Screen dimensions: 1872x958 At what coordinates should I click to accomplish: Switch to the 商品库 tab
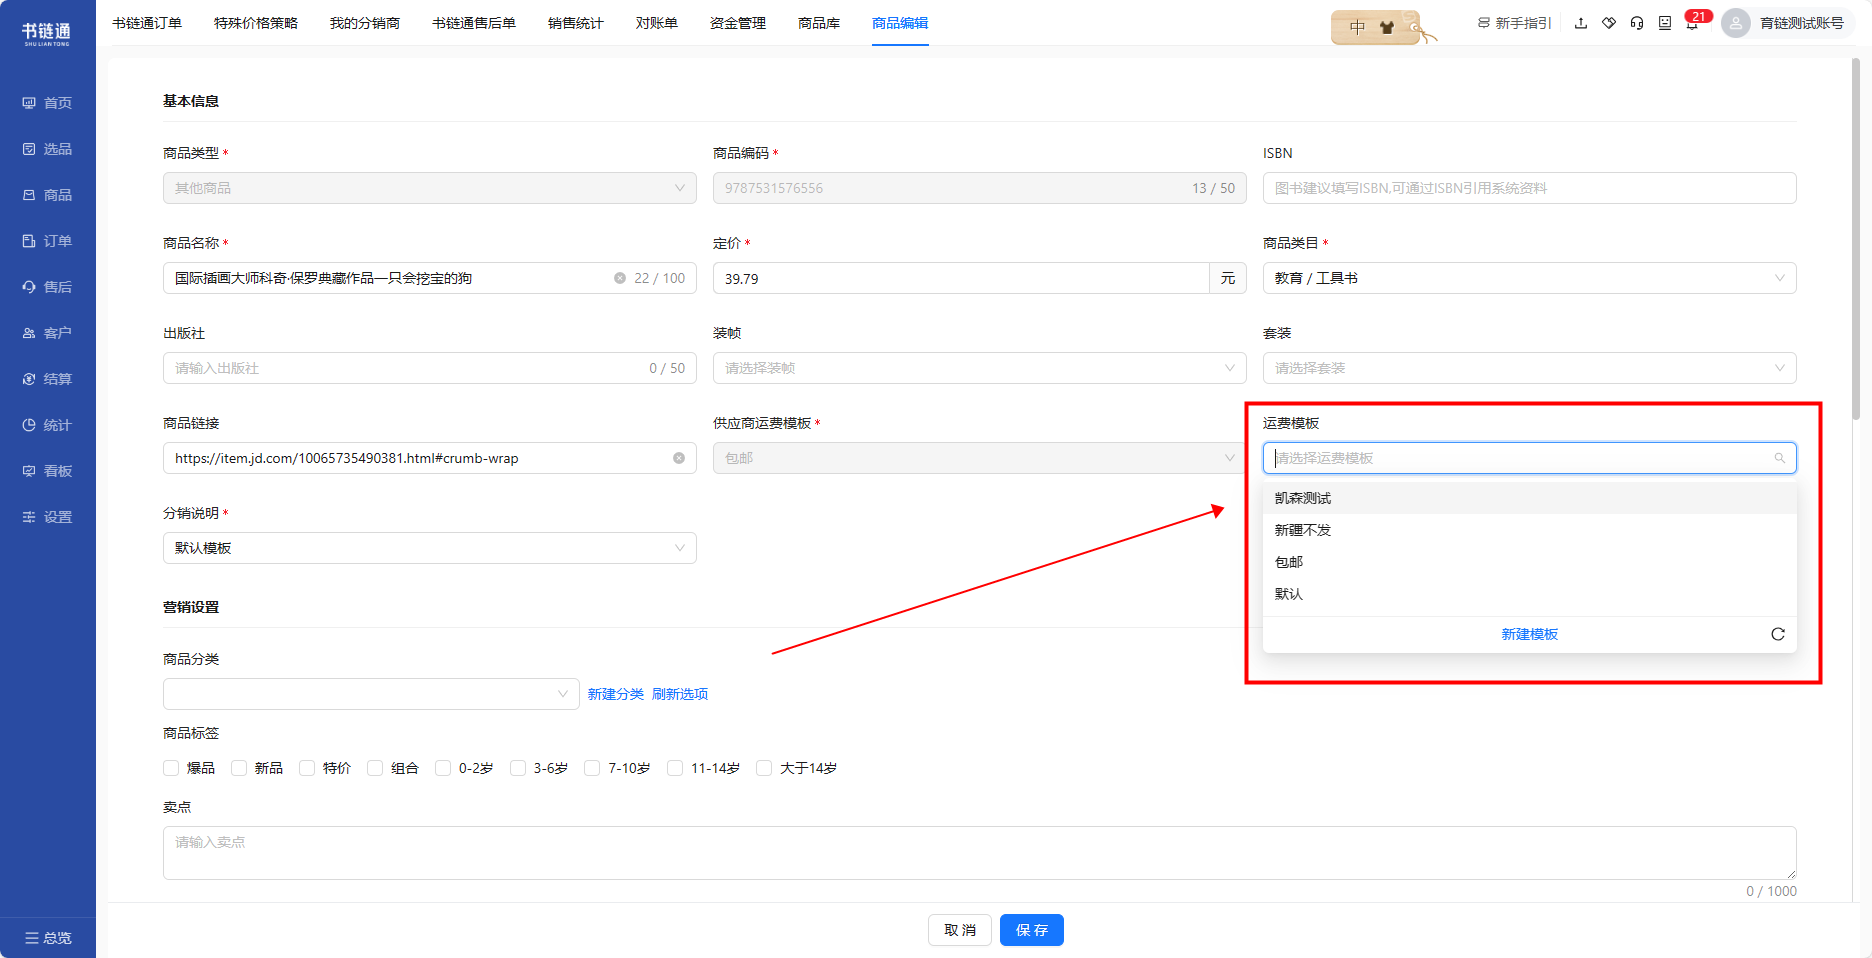(819, 23)
